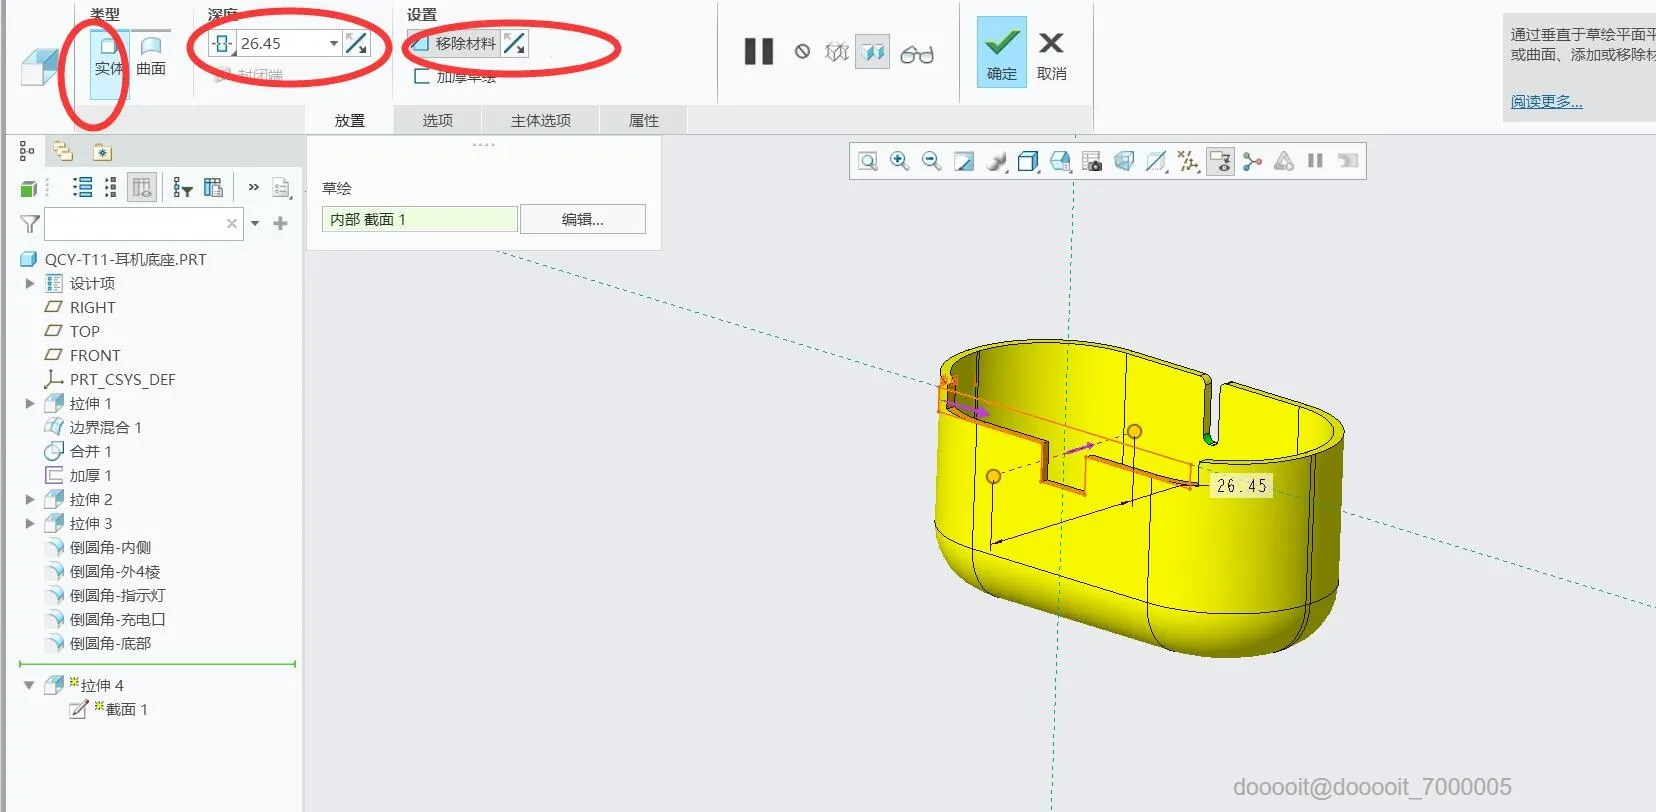Click the zoom out icon
1656x812 pixels.
(x=931, y=161)
